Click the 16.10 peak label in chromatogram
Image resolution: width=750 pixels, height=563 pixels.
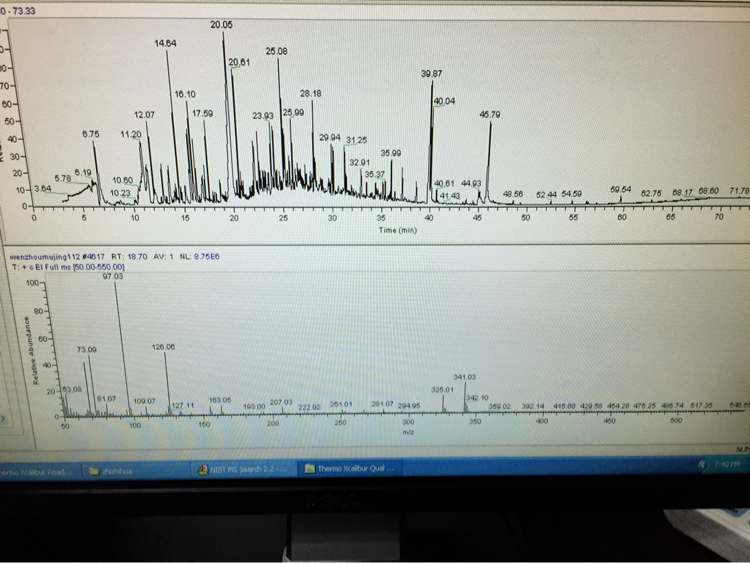(x=185, y=94)
